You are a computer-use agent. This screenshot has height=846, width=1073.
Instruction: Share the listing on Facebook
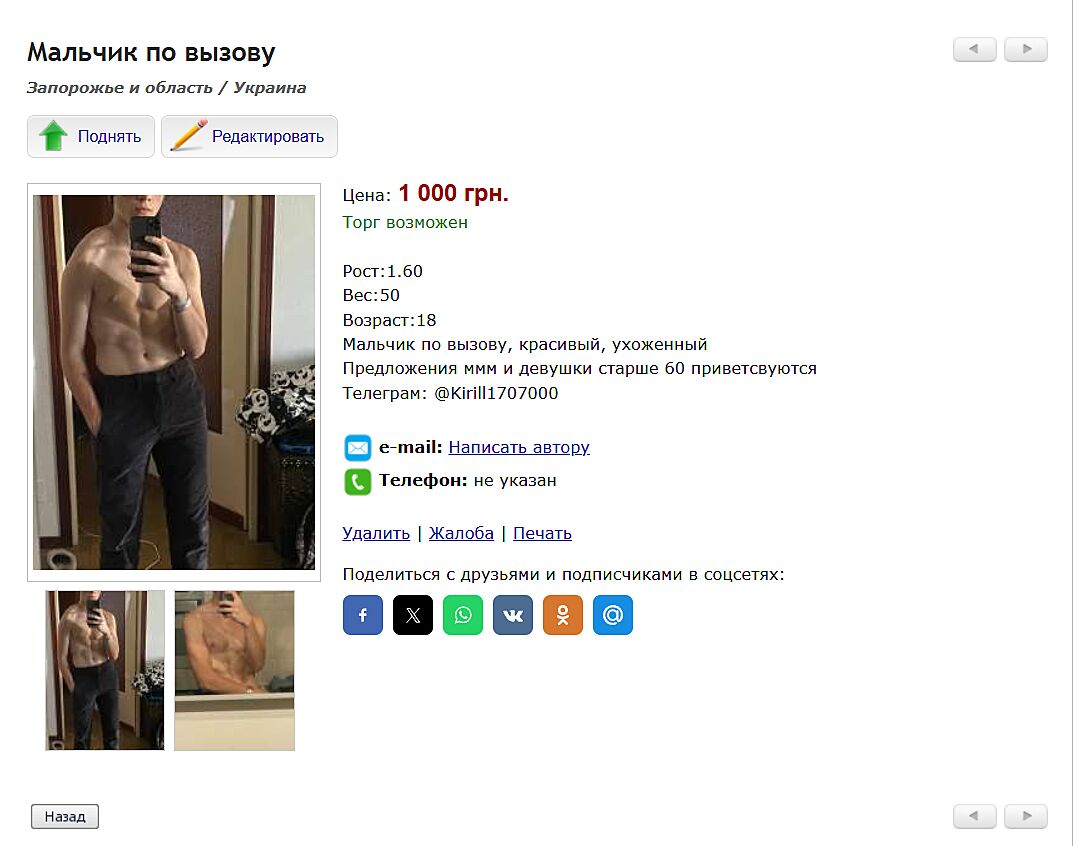coord(363,615)
